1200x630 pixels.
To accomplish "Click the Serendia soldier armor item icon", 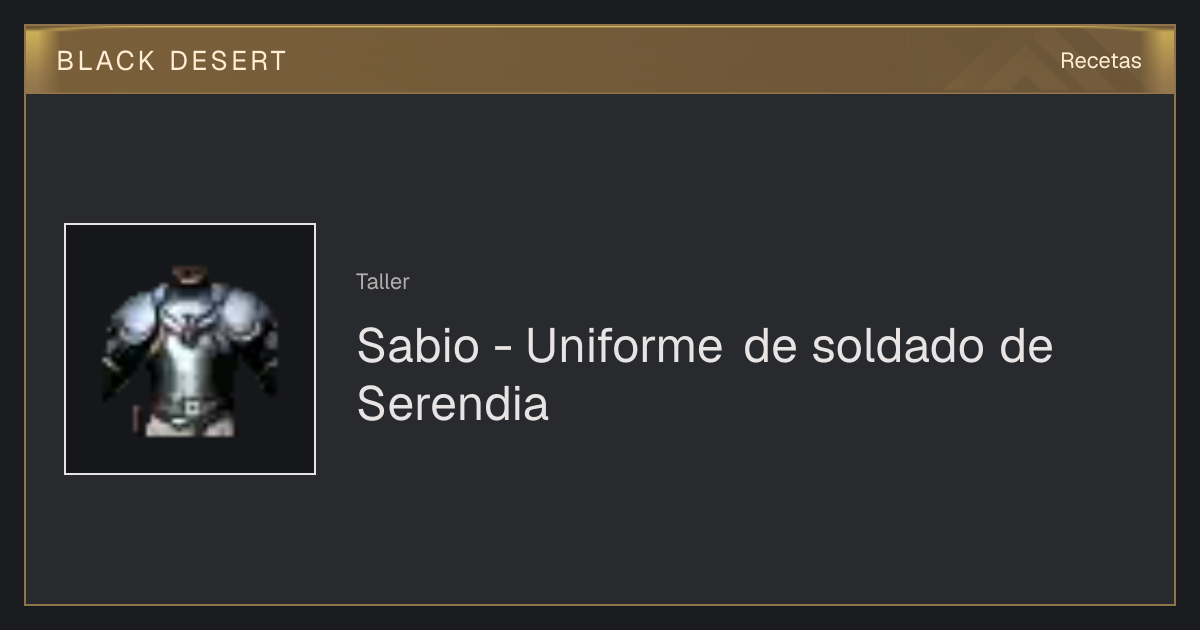I will pos(190,352).
